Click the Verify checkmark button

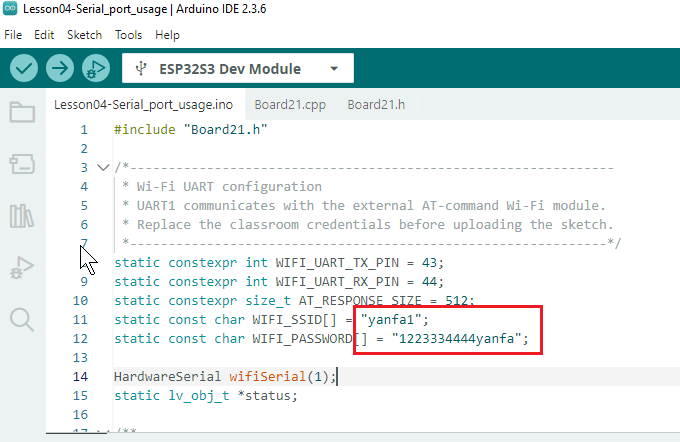click(x=24, y=68)
